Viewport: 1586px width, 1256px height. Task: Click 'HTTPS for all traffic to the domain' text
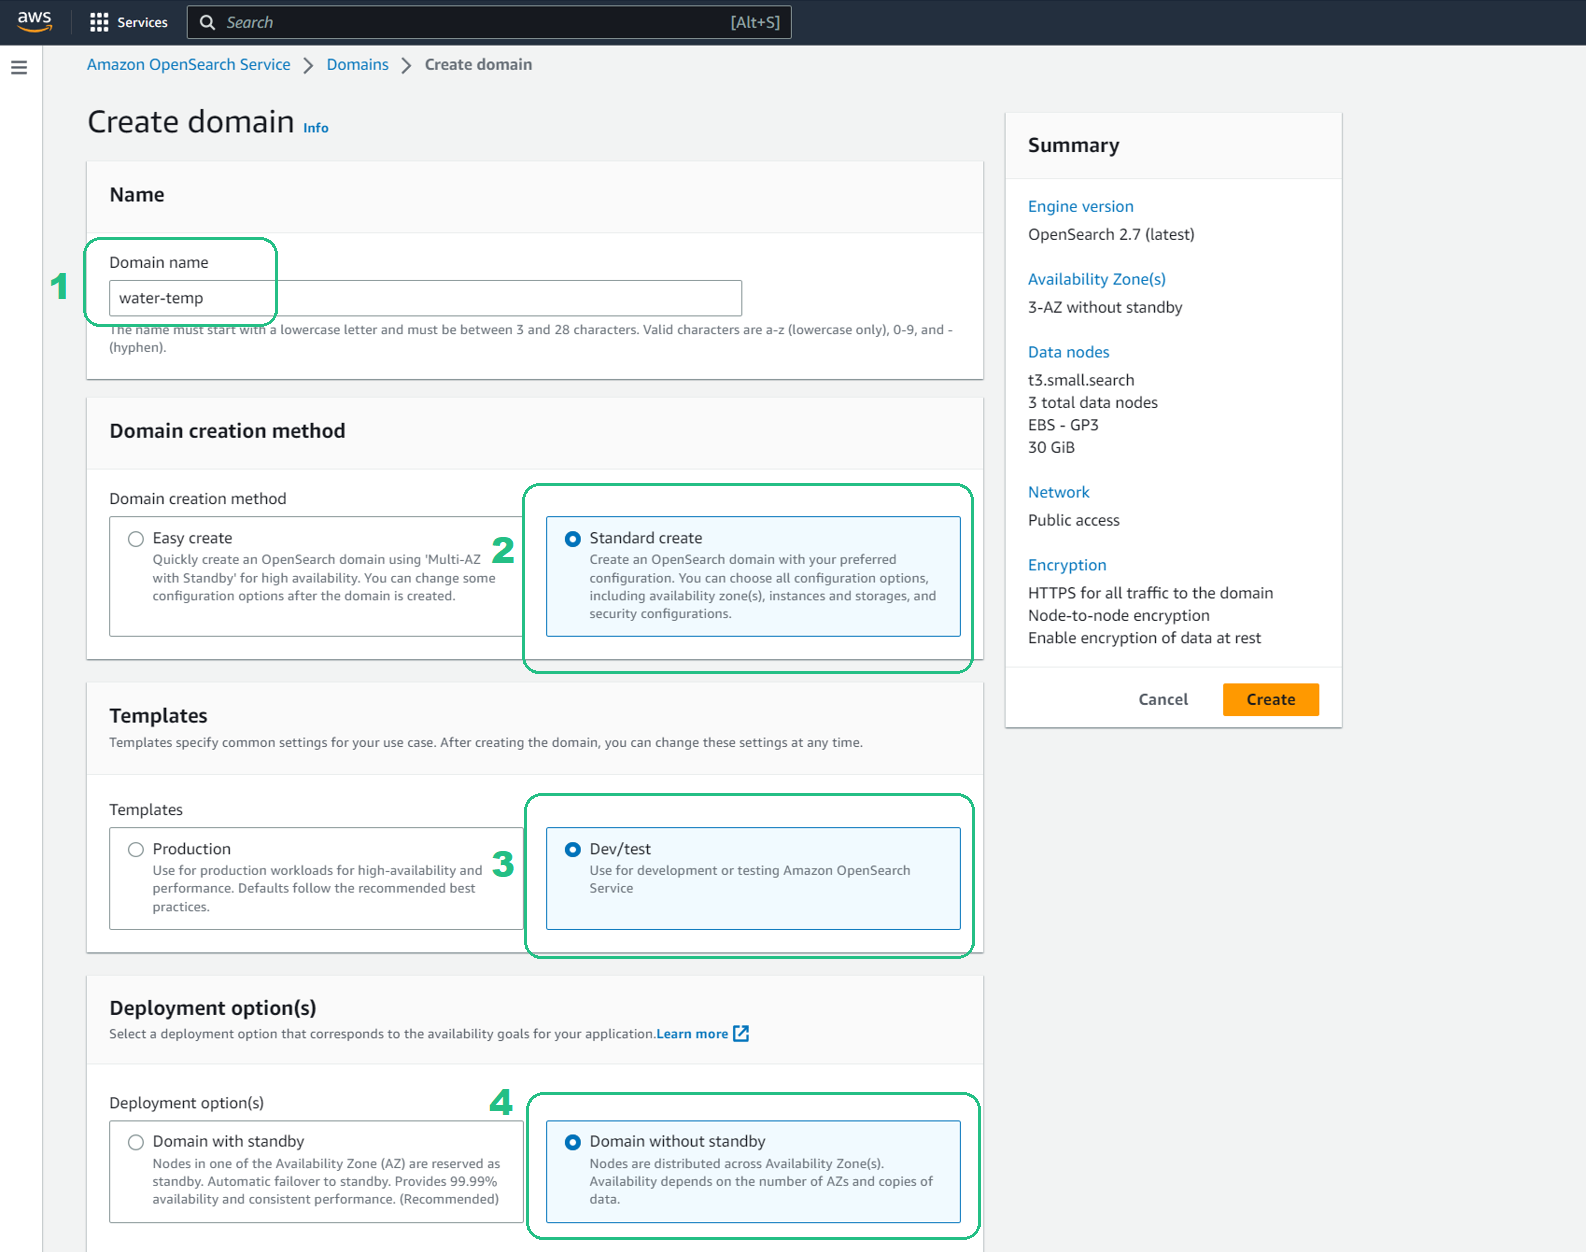coord(1150,593)
